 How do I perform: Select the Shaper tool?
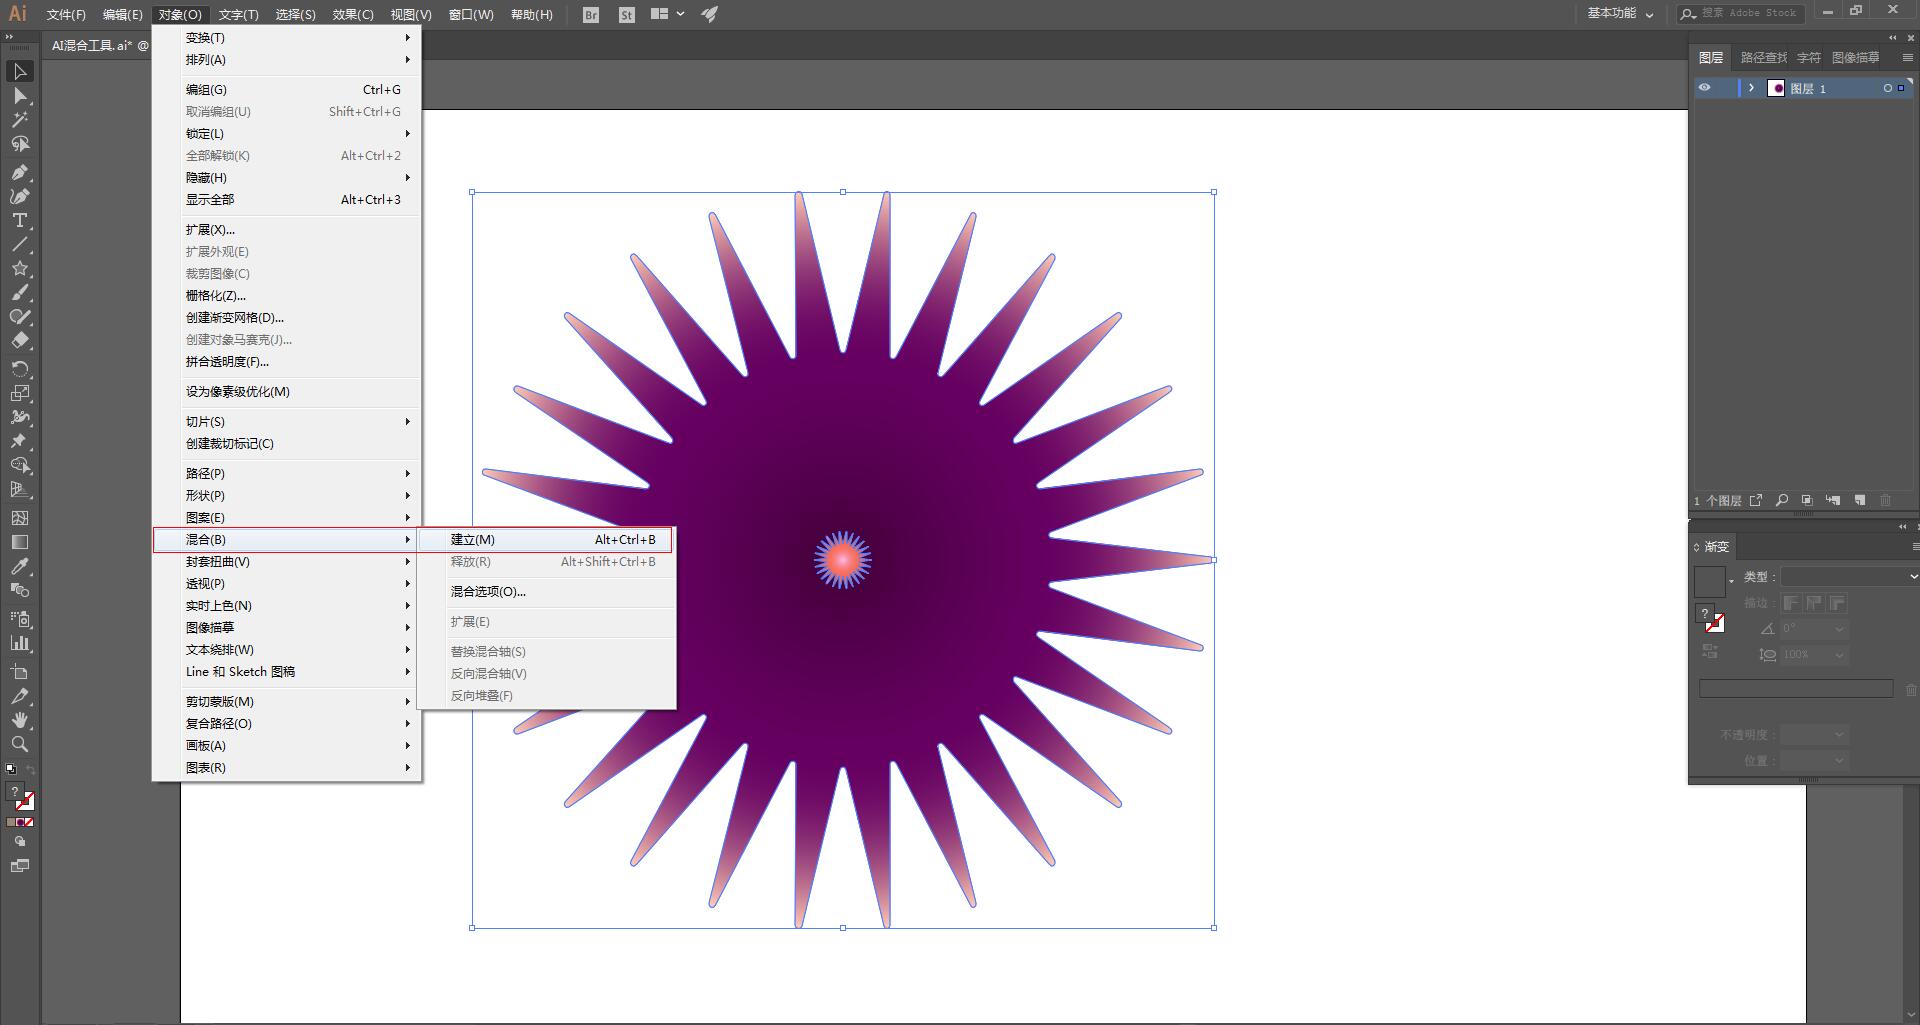19,317
